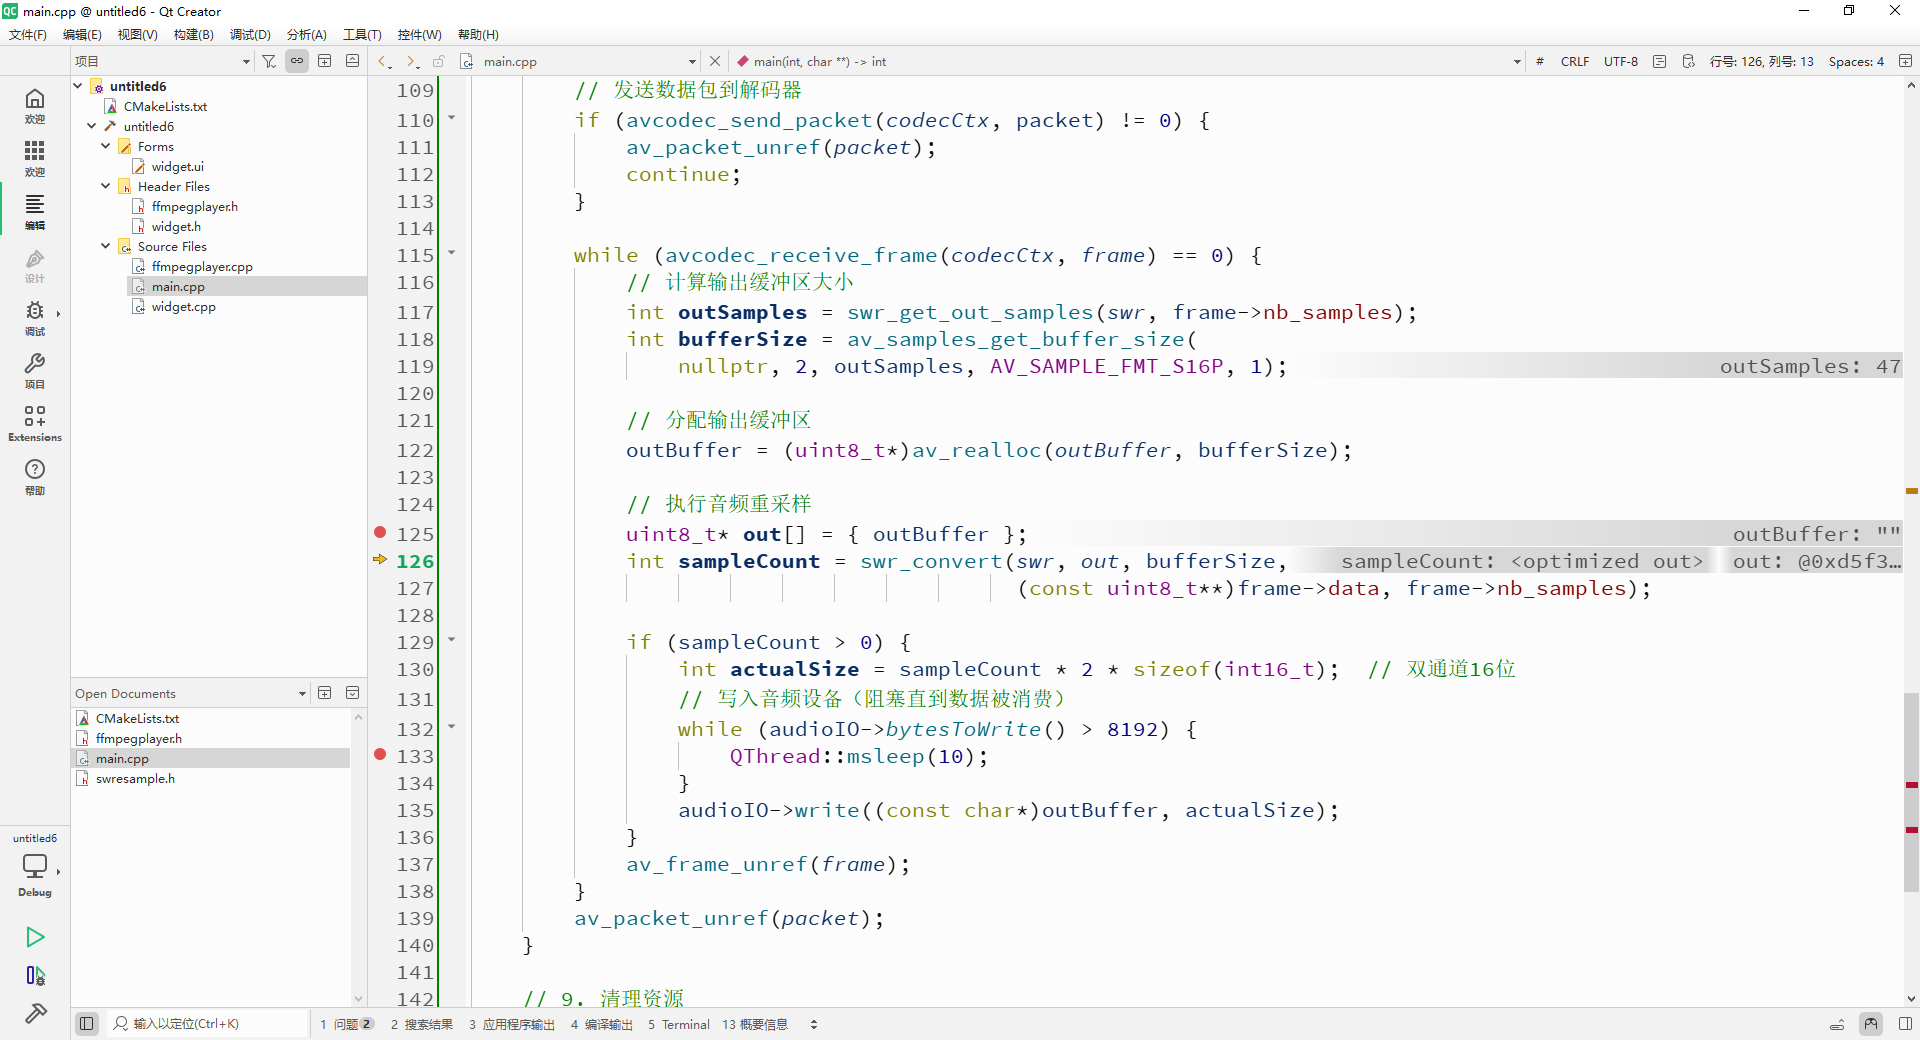This screenshot has height=1040, width=1920.
Task: Collapse the Header Files folder
Action: (x=106, y=186)
